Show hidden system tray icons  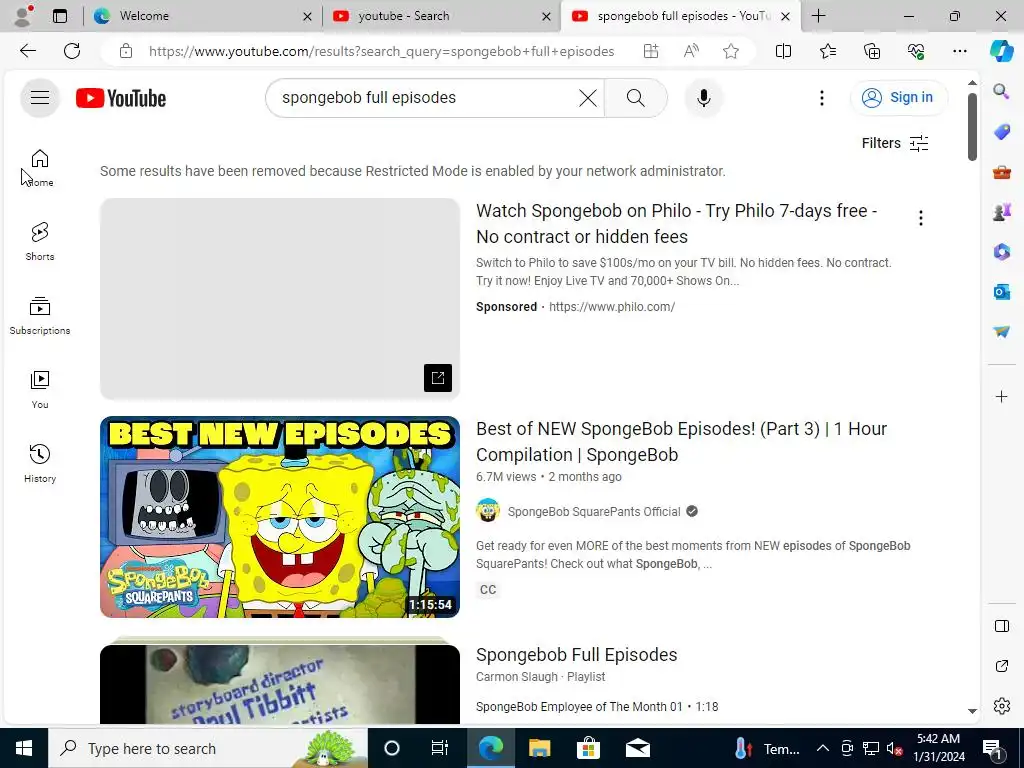click(x=823, y=748)
